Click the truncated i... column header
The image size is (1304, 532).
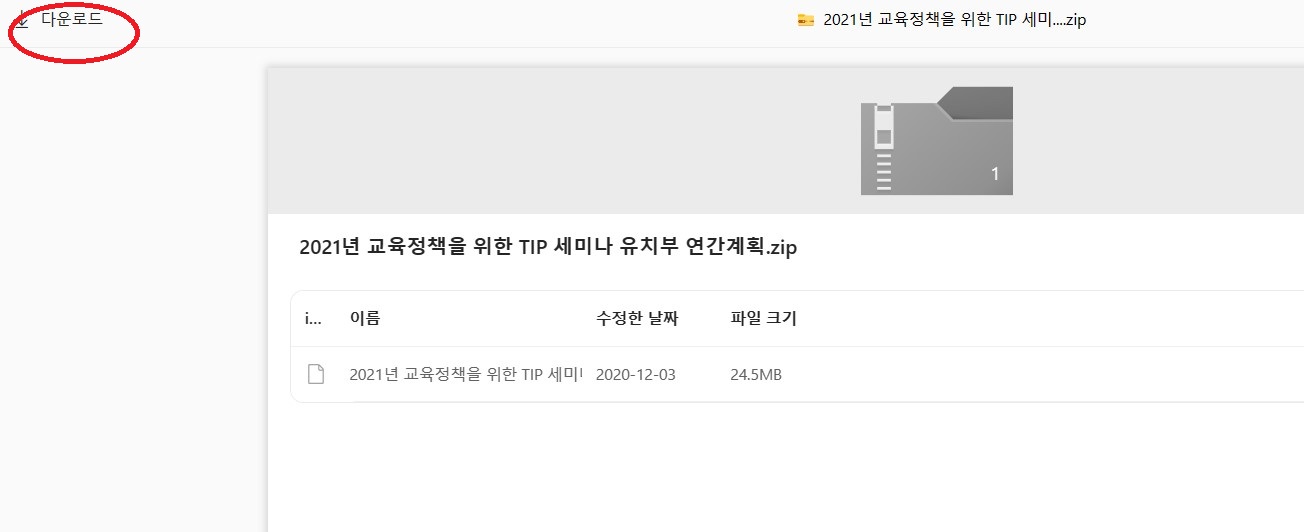[313, 319]
